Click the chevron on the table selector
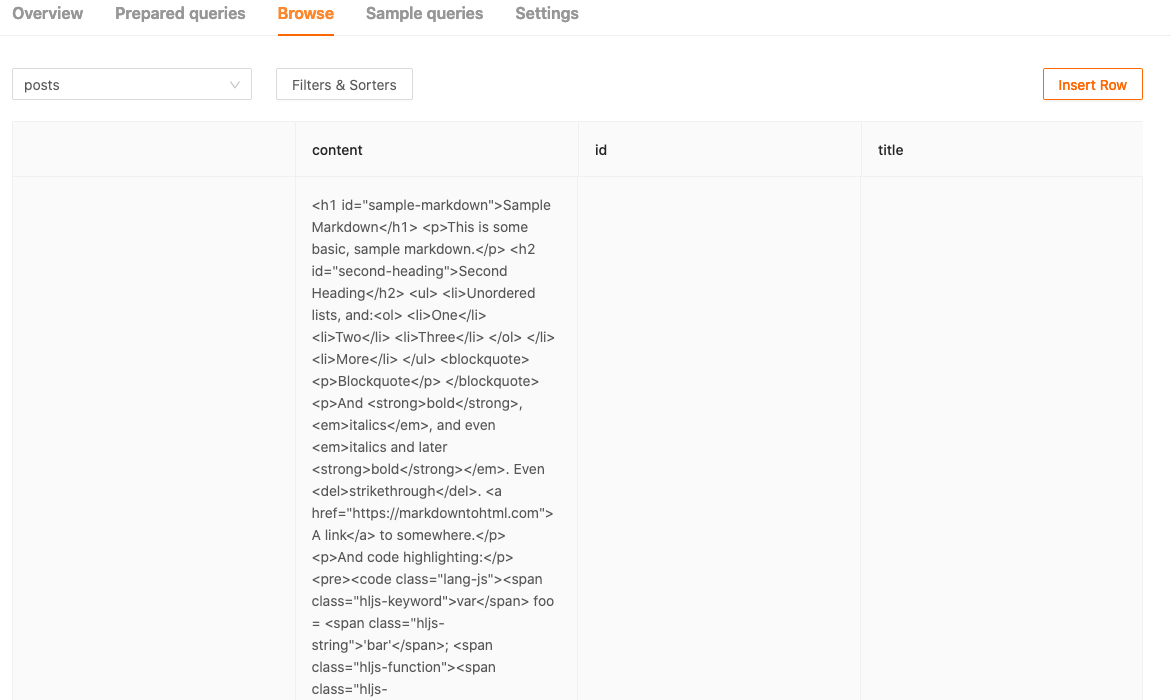 (x=235, y=84)
